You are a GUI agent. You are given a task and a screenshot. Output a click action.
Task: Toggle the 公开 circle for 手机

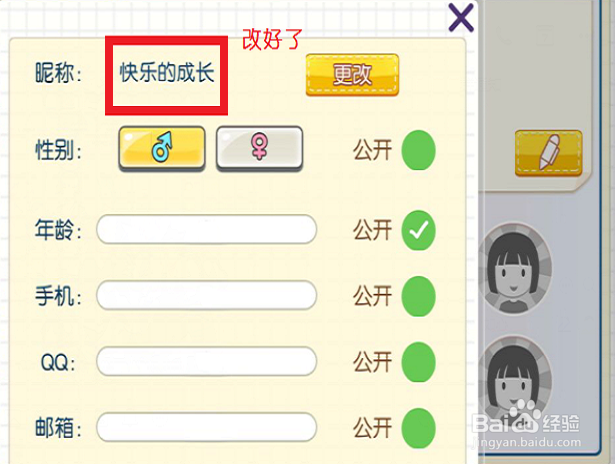coord(418,296)
